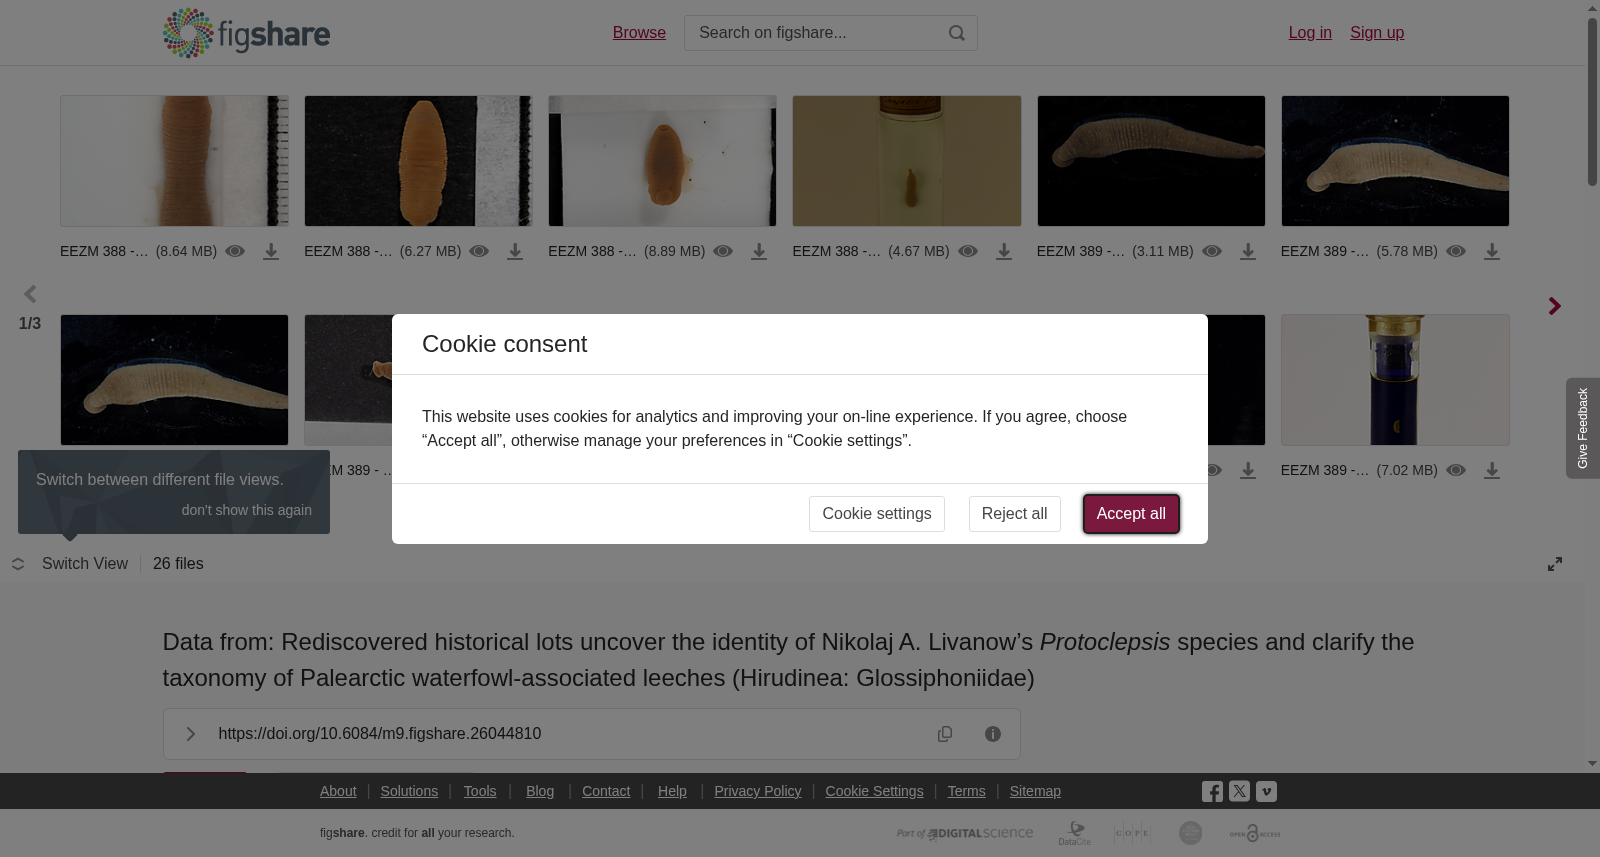Click the search magnifier icon

tap(957, 33)
